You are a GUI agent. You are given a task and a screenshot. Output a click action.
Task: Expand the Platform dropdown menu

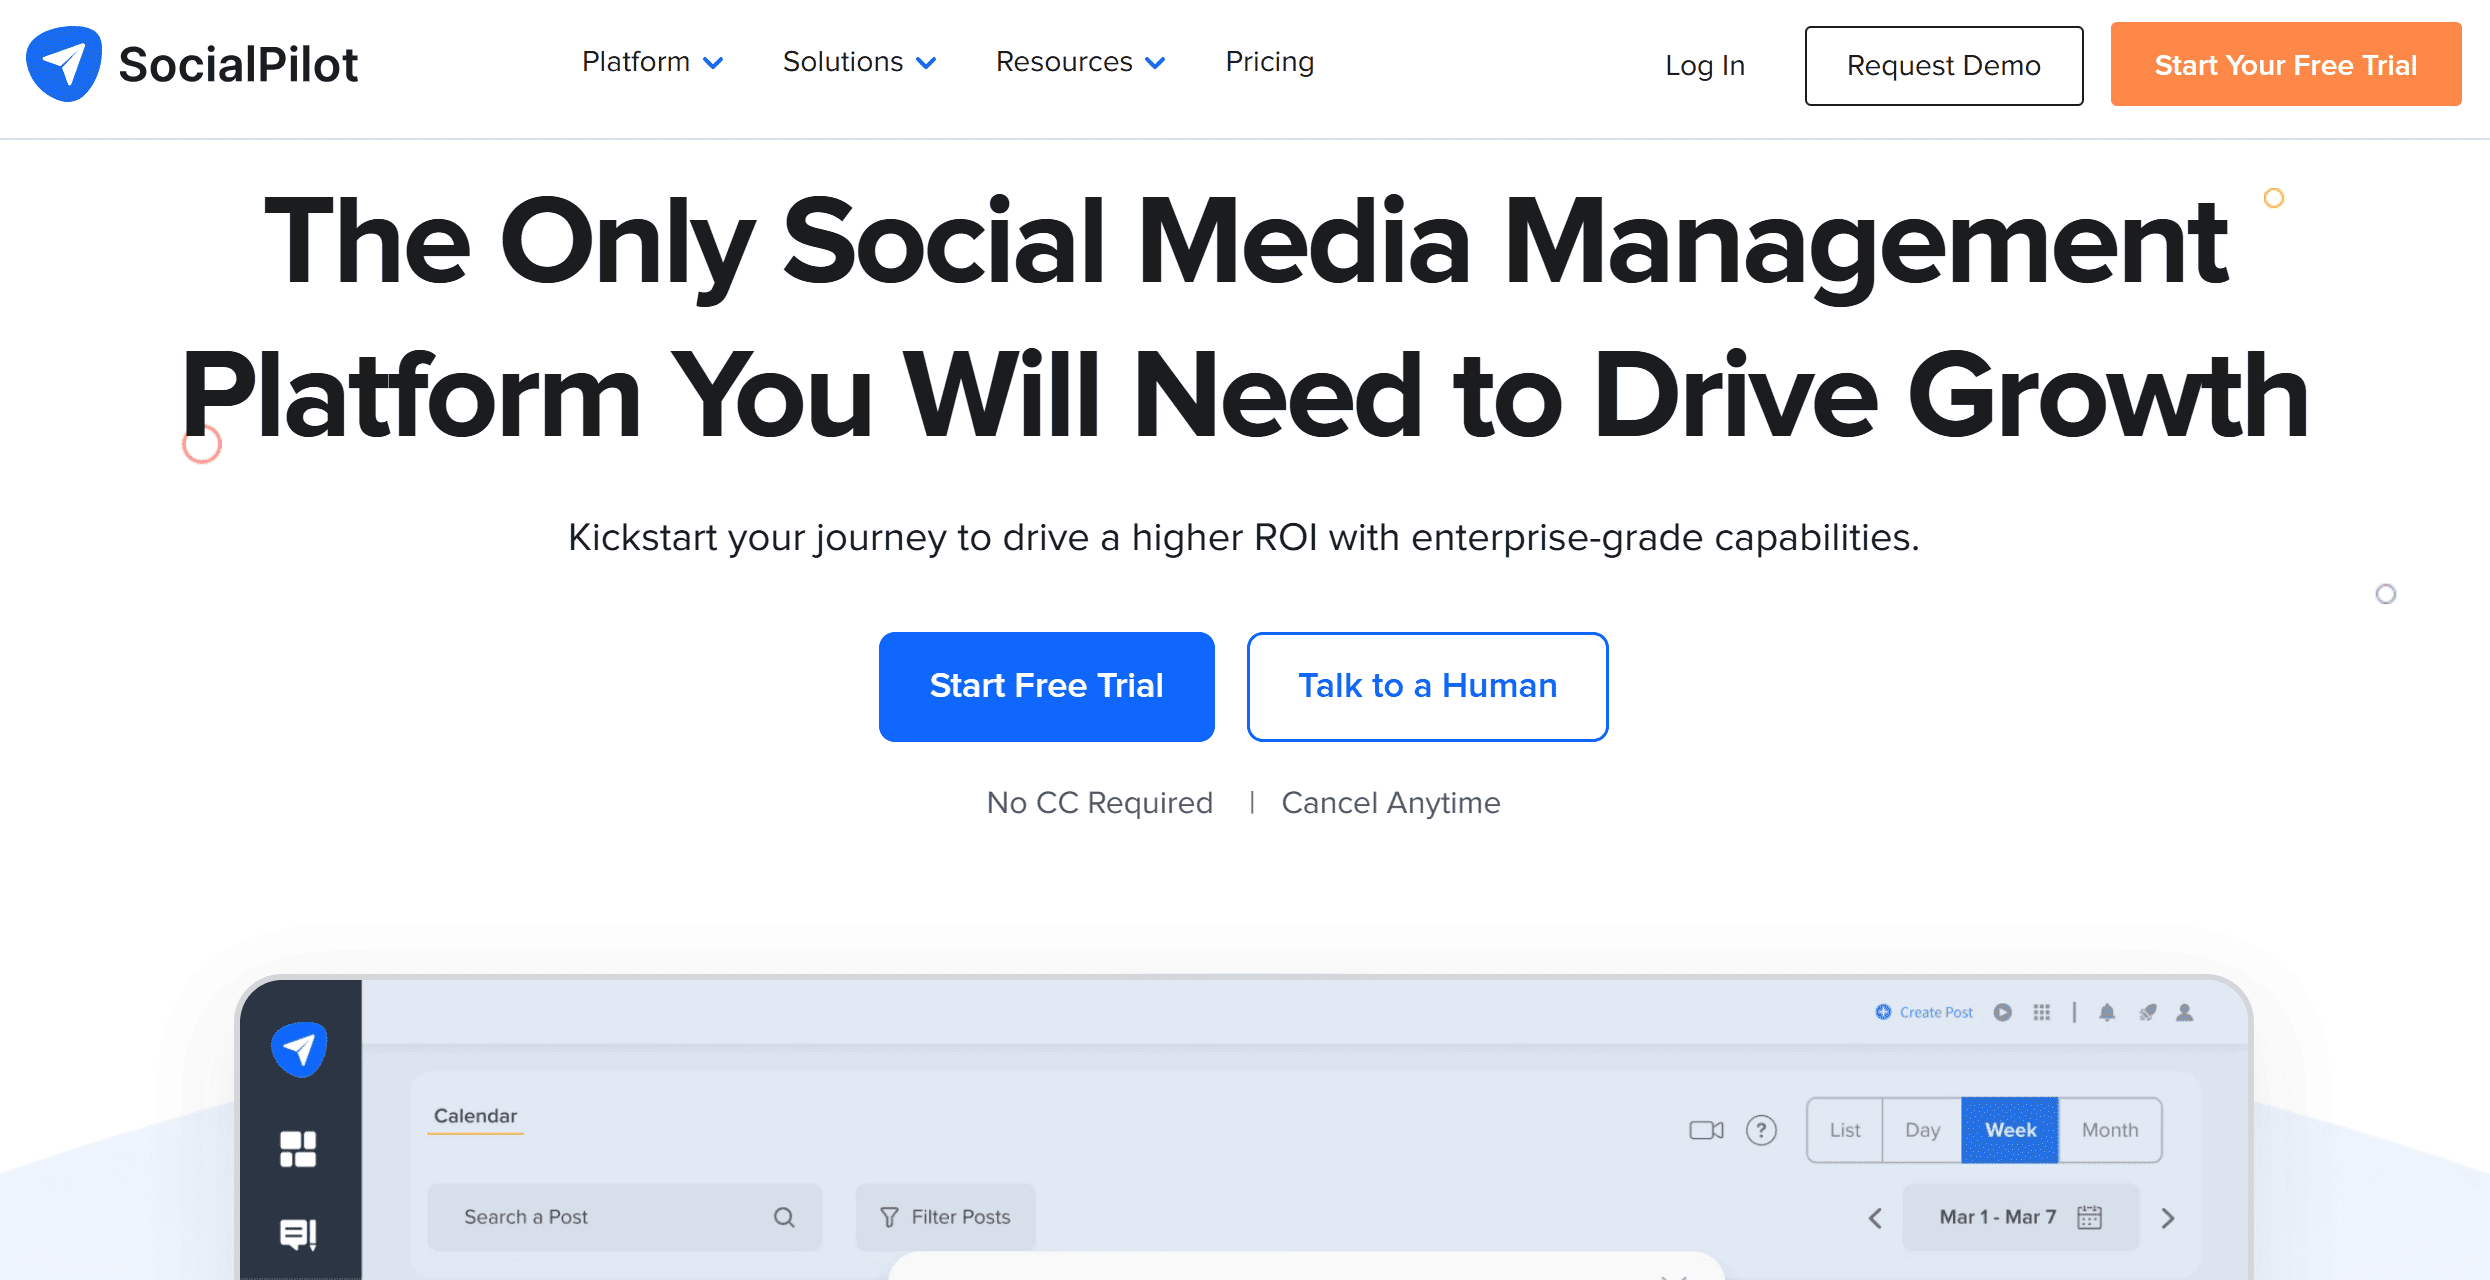pyautogui.click(x=652, y=62)
